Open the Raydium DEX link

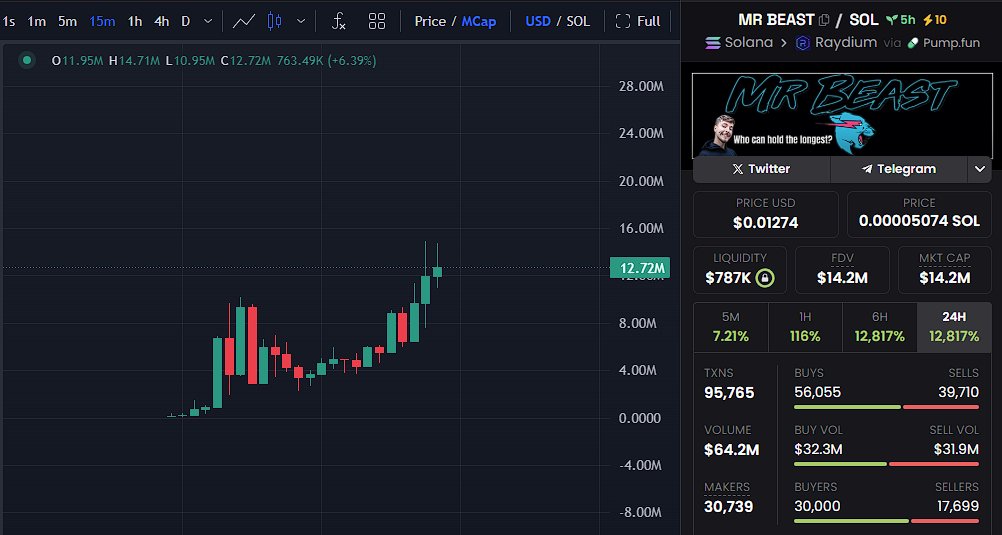tap(836, 43)
